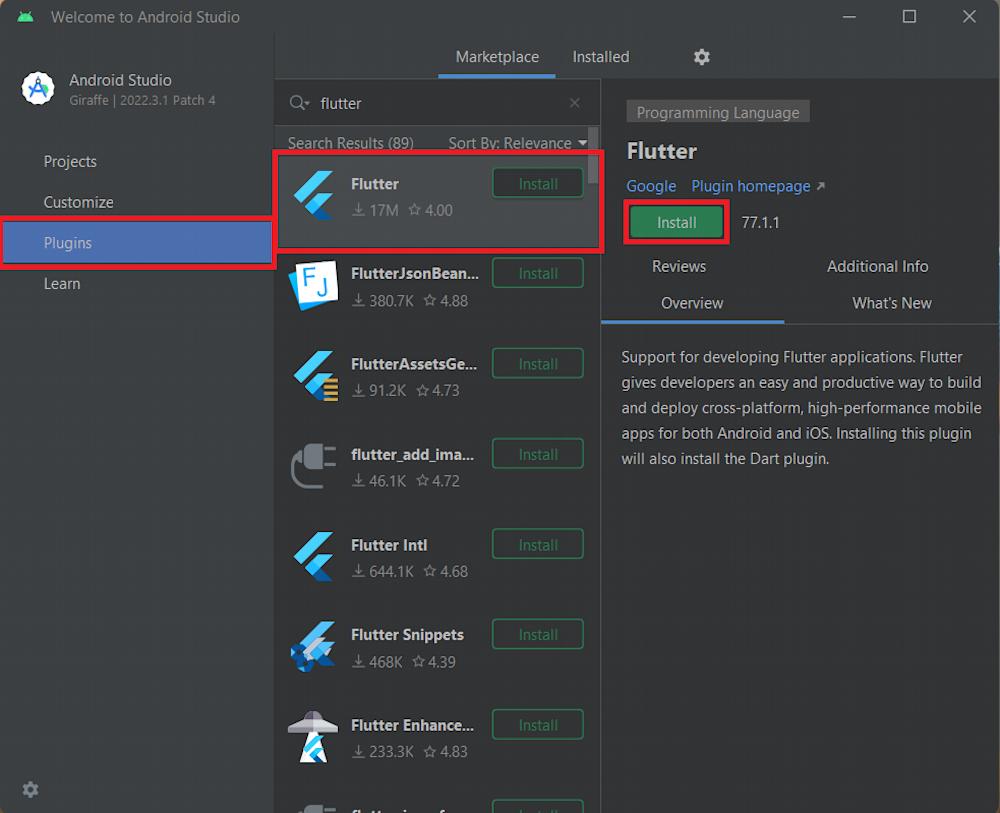Install the Flutter Snippets plugin
The image size is (1000, 813).
tap(538, 635)
